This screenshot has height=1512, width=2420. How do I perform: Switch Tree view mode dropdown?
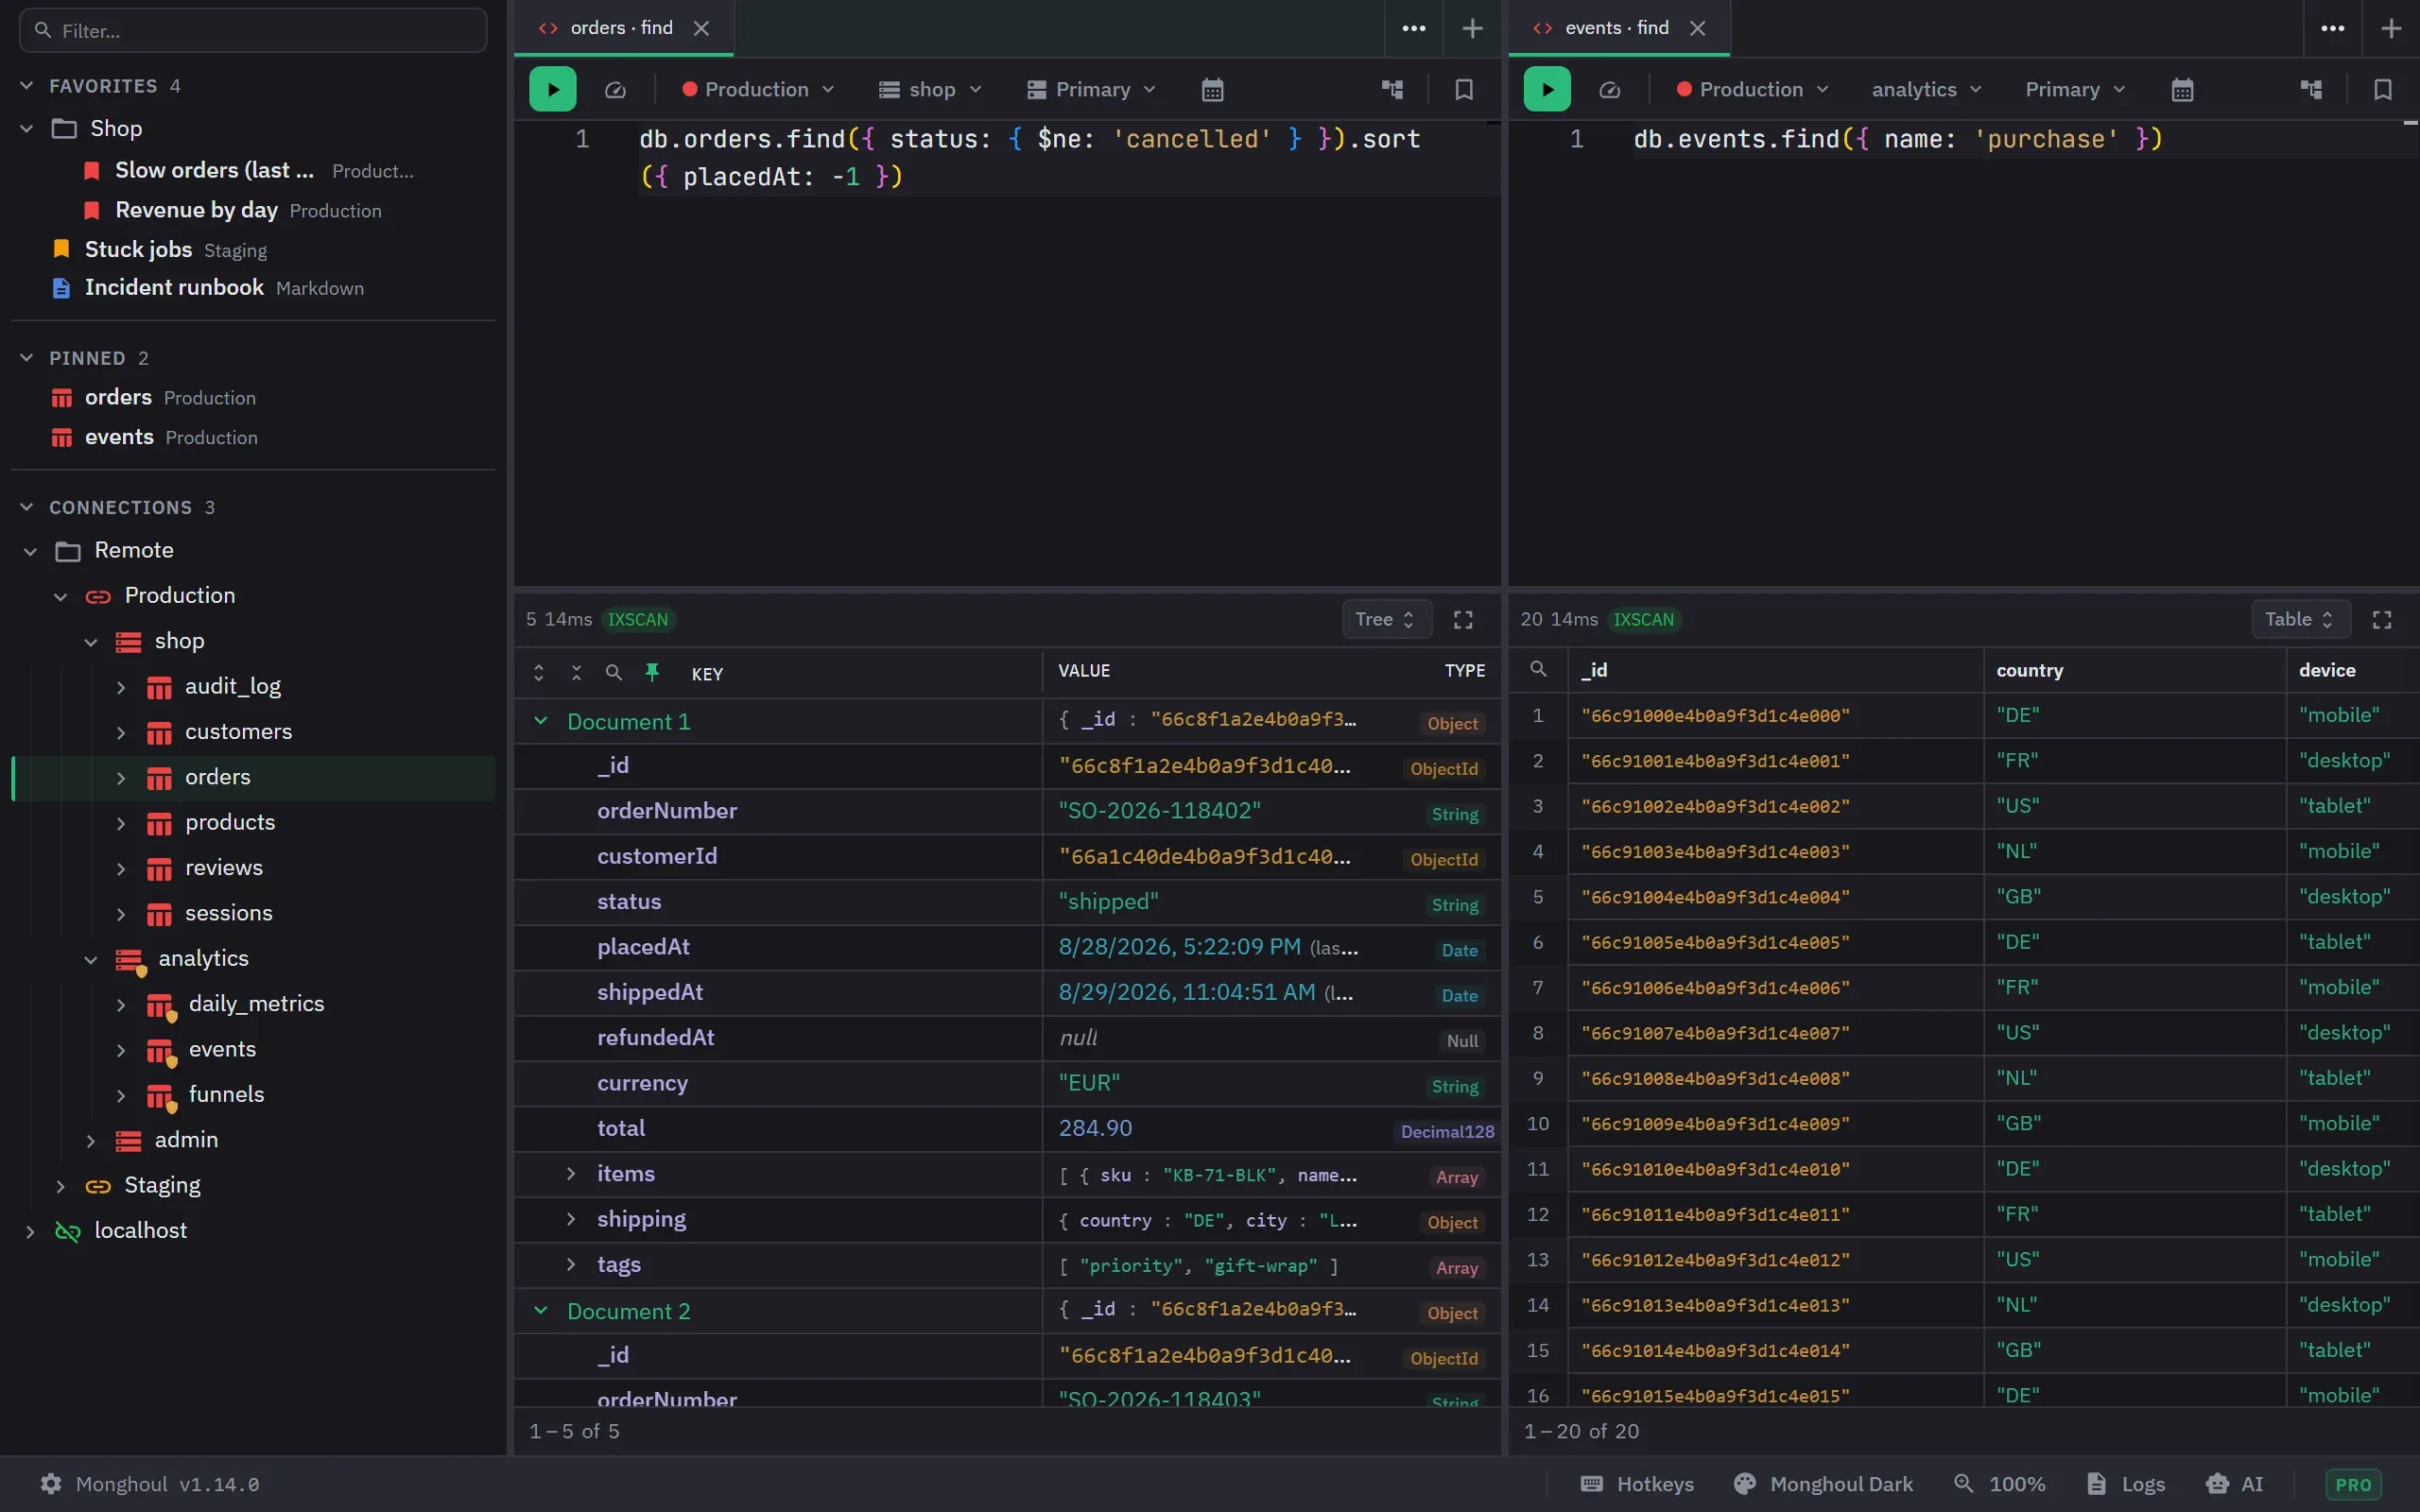point(1386,619)
